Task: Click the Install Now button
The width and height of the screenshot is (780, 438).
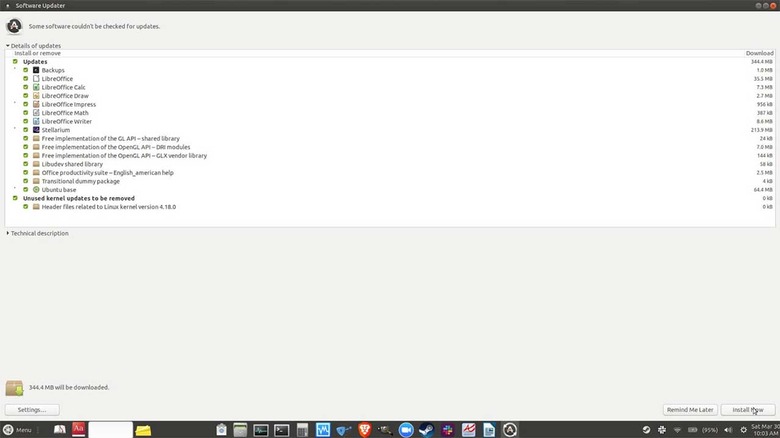Action: pos(748,410)
